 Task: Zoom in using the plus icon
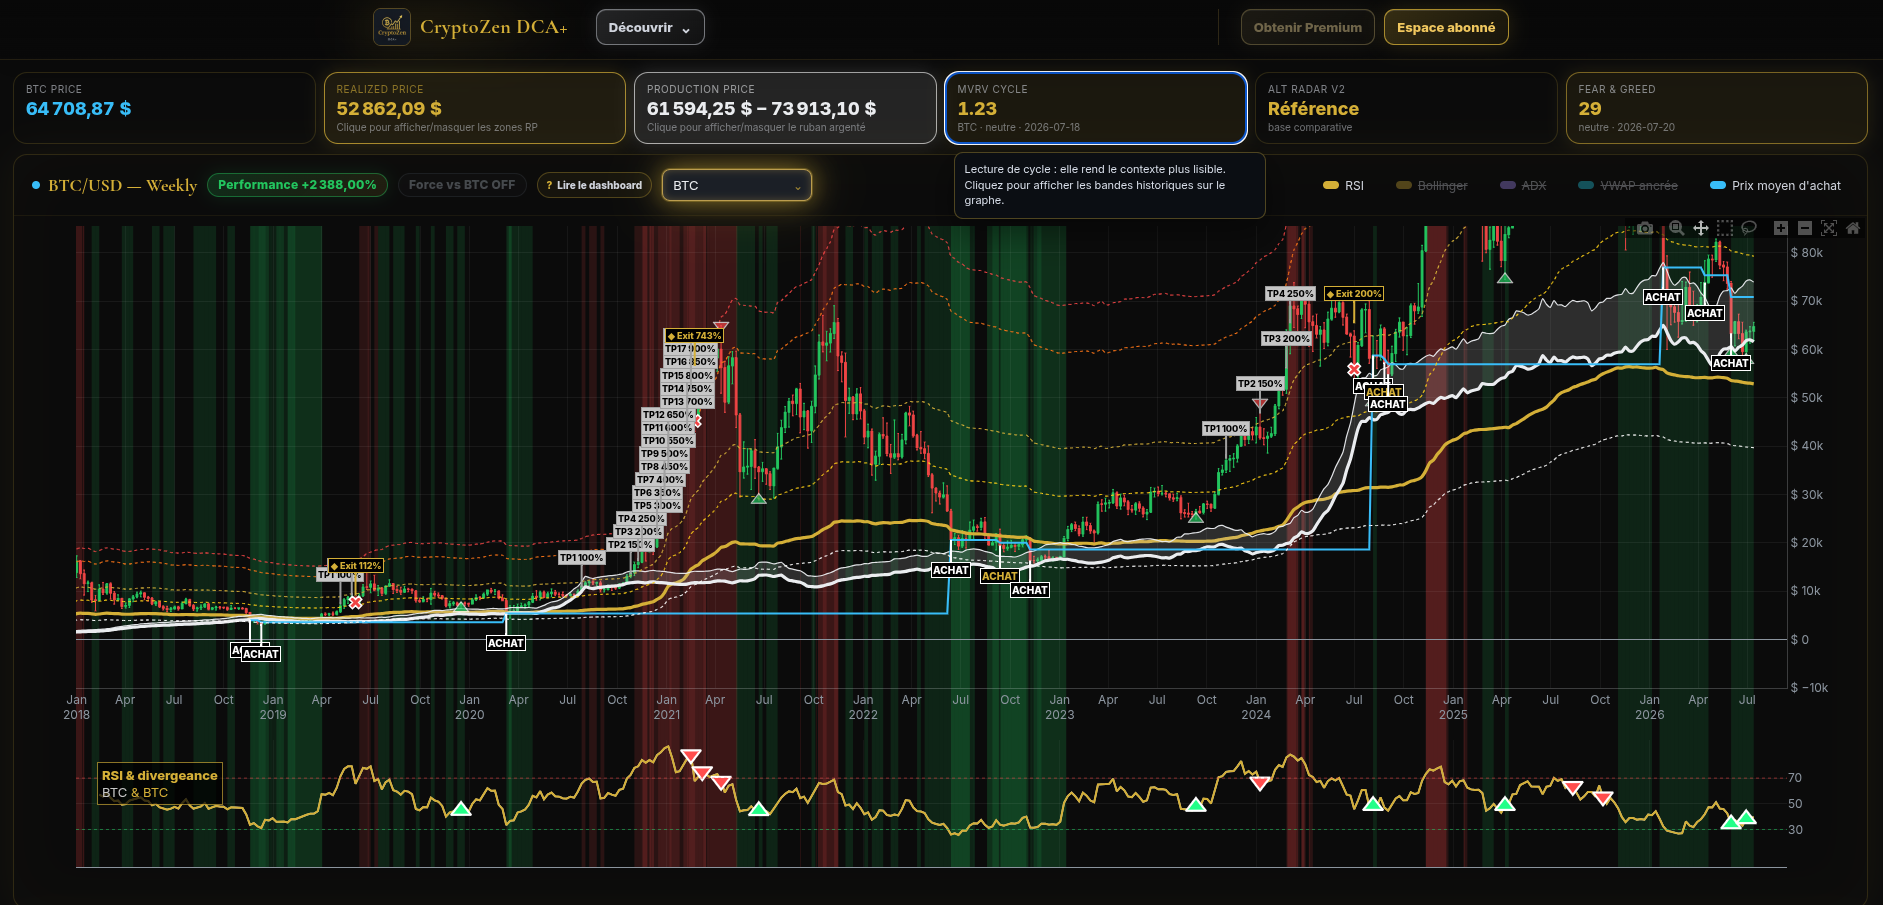point(1781,228)
